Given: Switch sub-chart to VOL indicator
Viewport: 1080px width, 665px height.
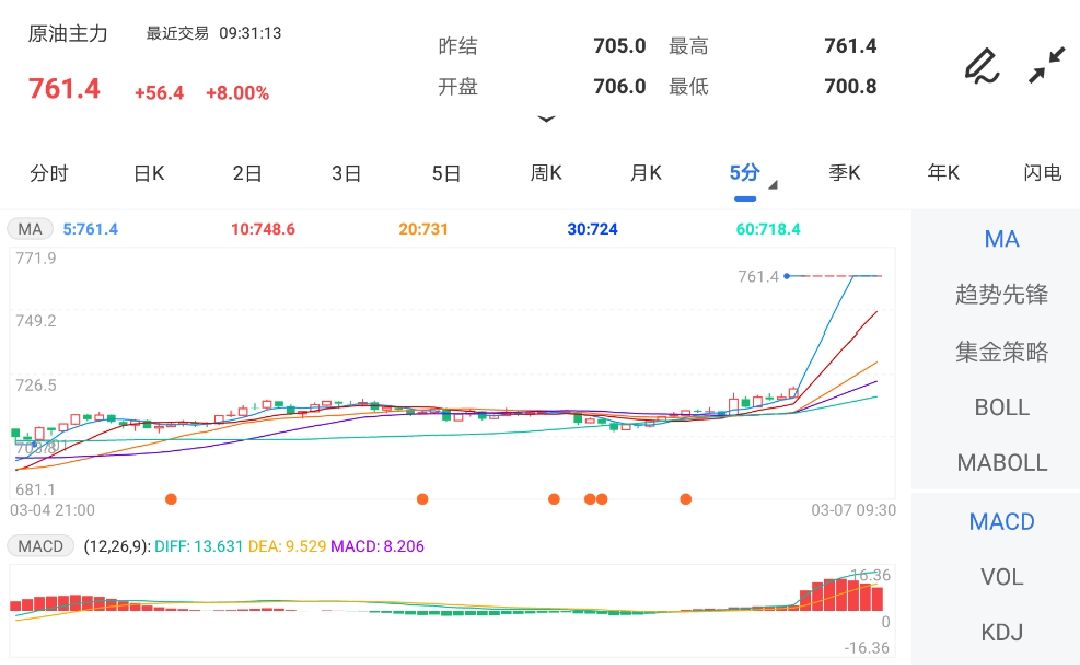Looking at the screenshot, I should pos(1001,577).
